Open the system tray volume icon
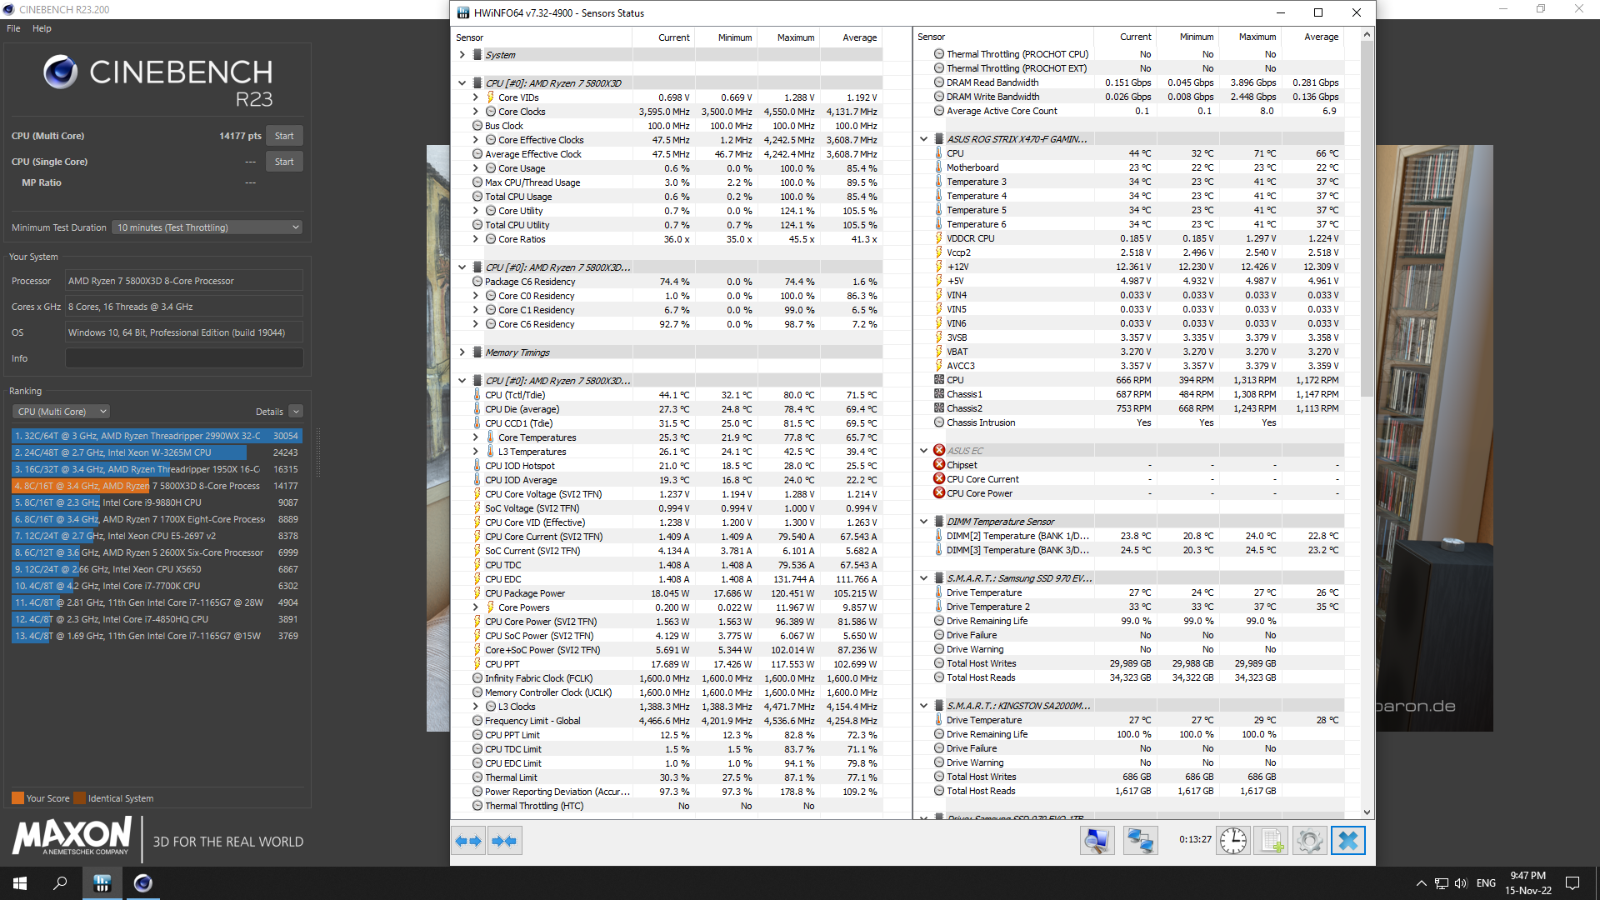This screenshot has width=1600, height=900. (1461, 883)
